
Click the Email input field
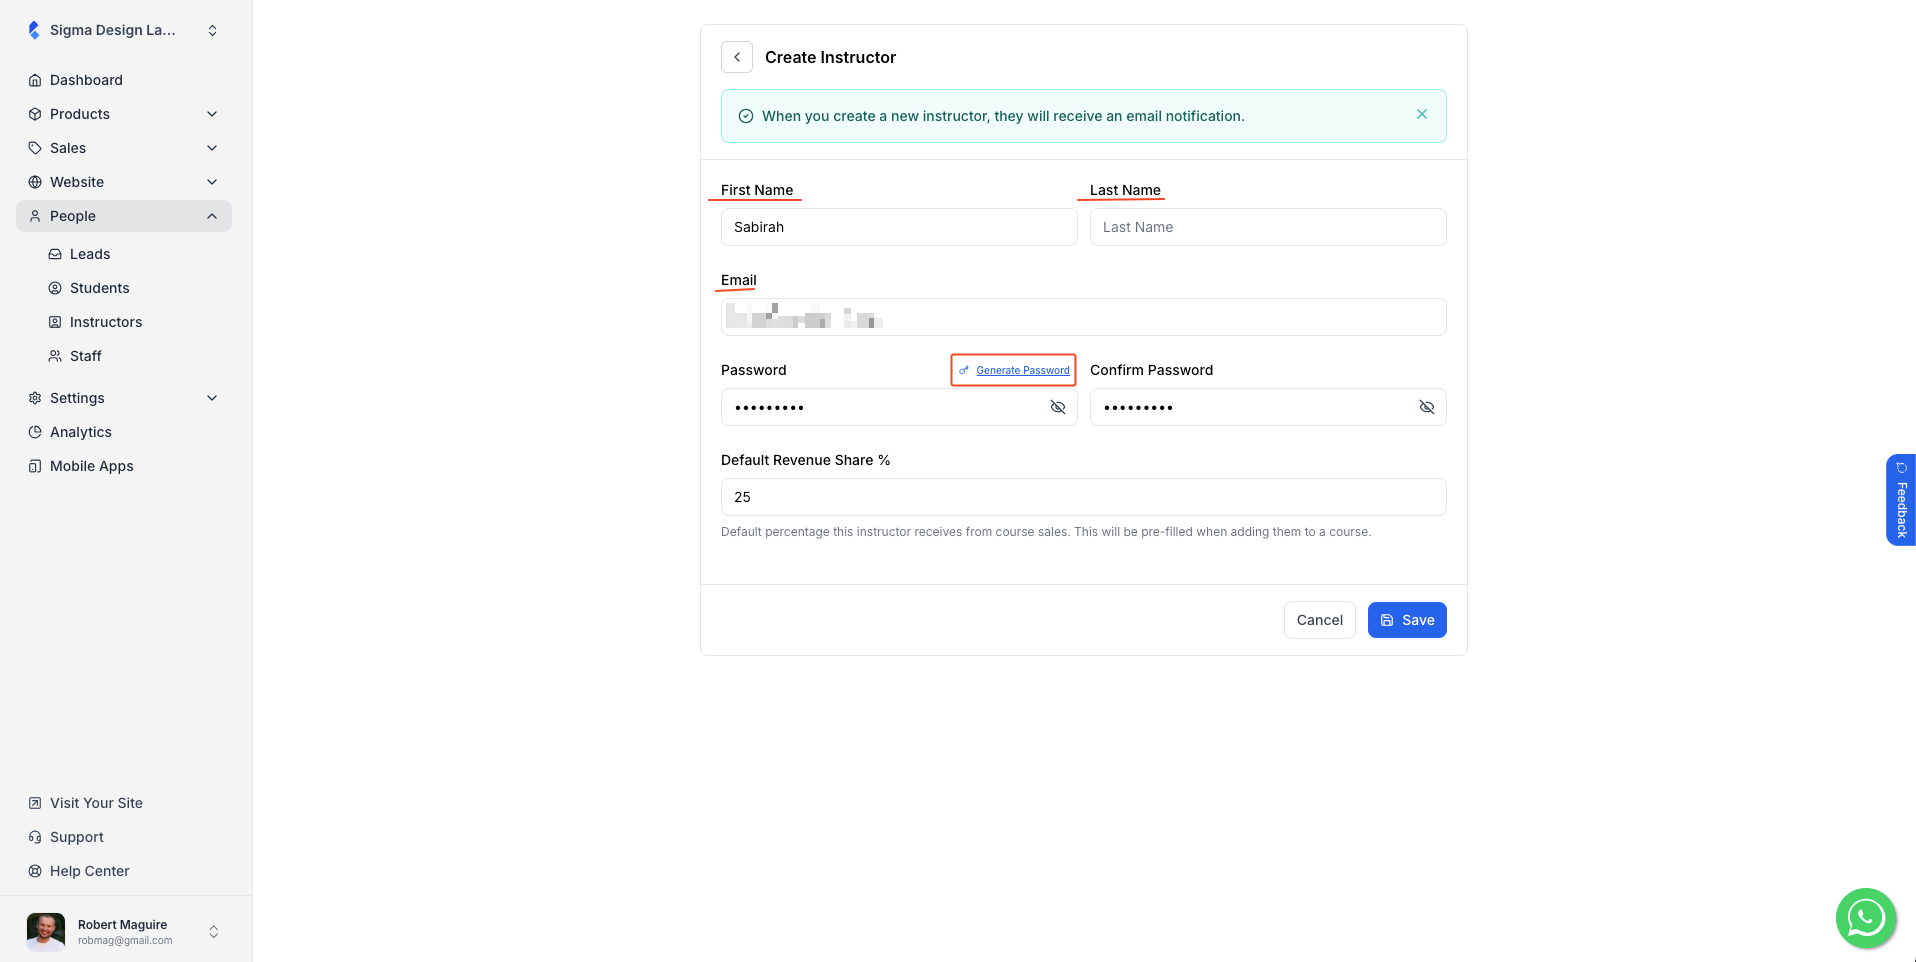pos(1084,317)
